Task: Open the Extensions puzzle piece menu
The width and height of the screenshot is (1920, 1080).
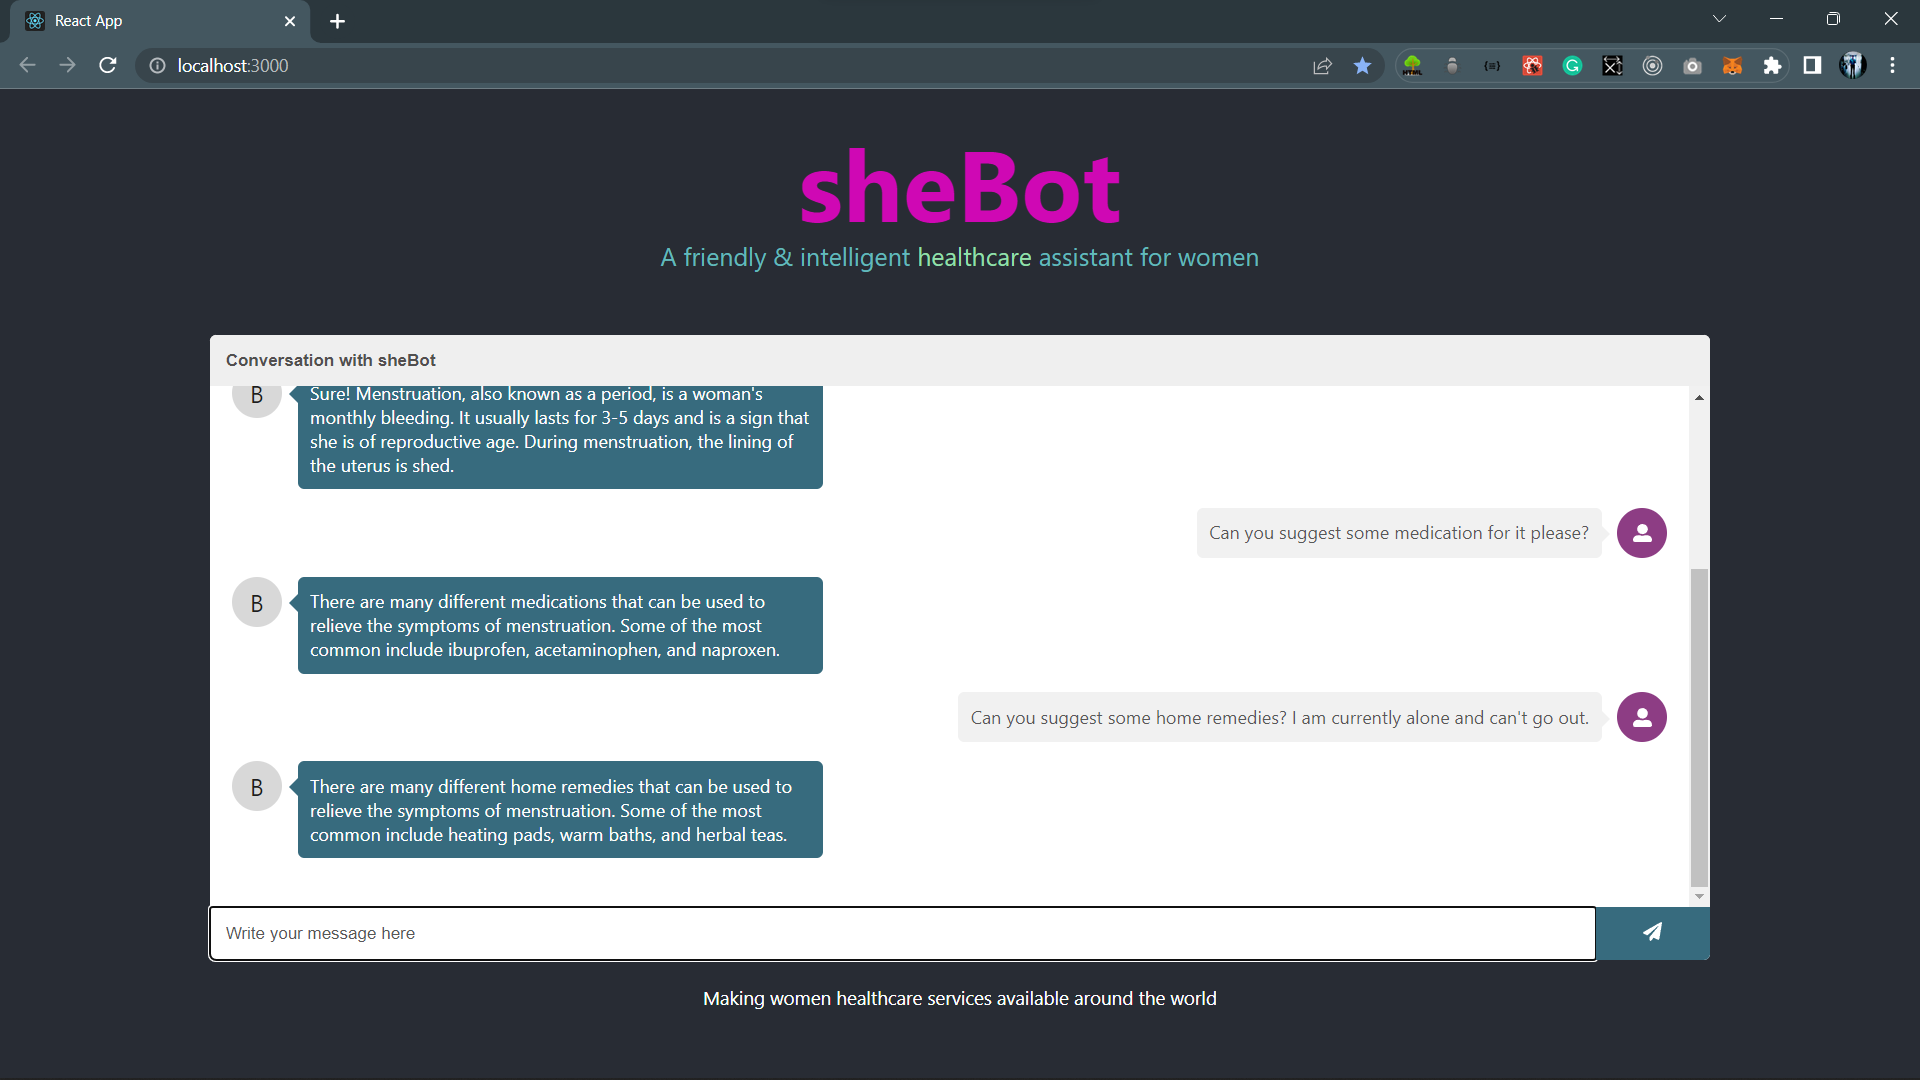Action: [1772, 66]
